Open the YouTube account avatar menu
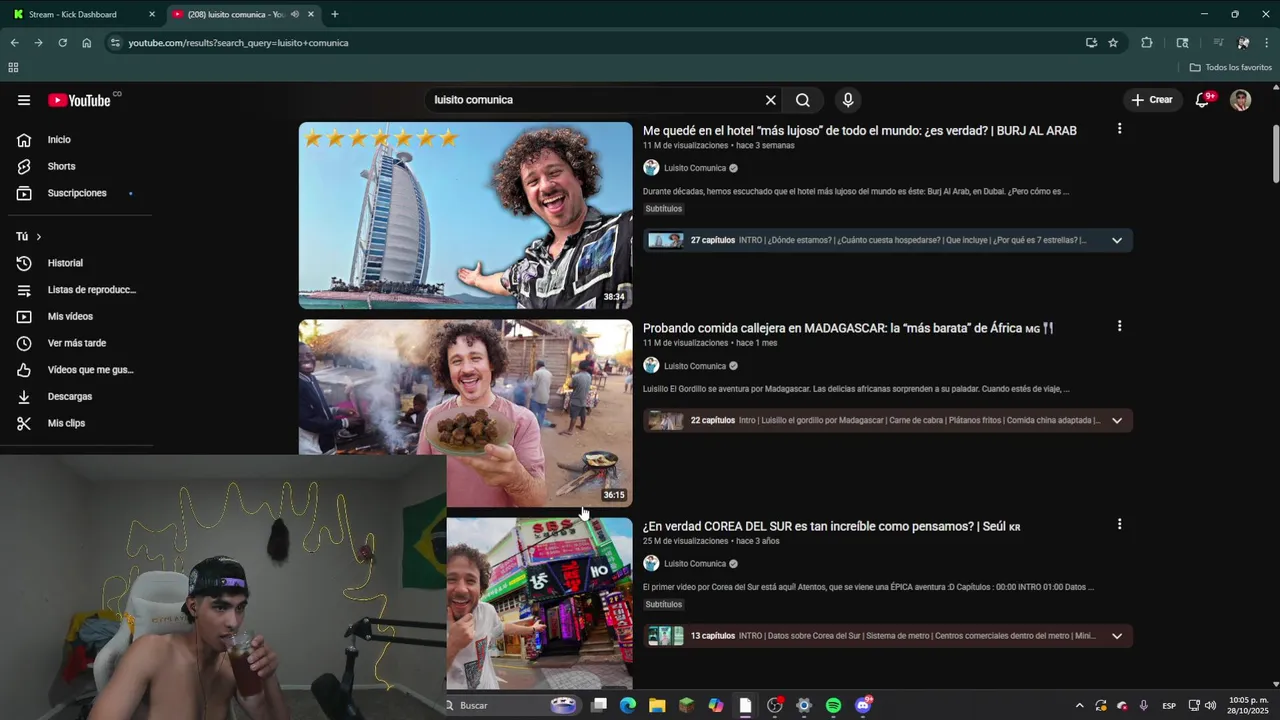Image resolution: width=1280 pixels, height=720 pixels. tap(1241, 100)
